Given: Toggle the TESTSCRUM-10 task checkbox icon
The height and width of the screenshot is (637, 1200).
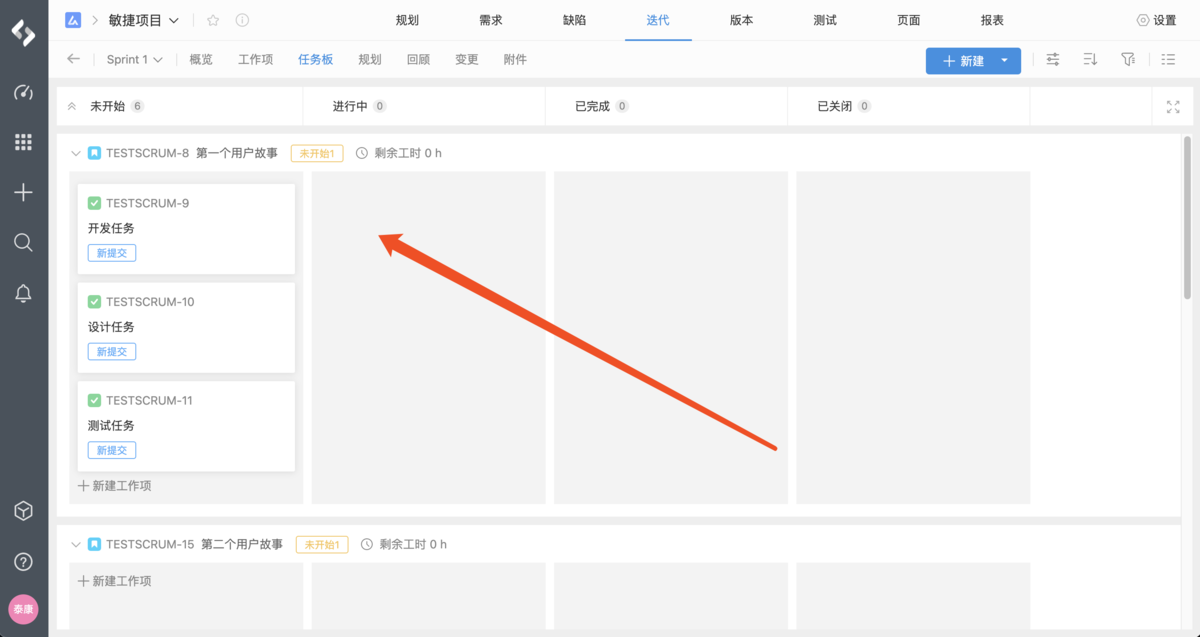Looking at the screenshot, I should point(95,302).
